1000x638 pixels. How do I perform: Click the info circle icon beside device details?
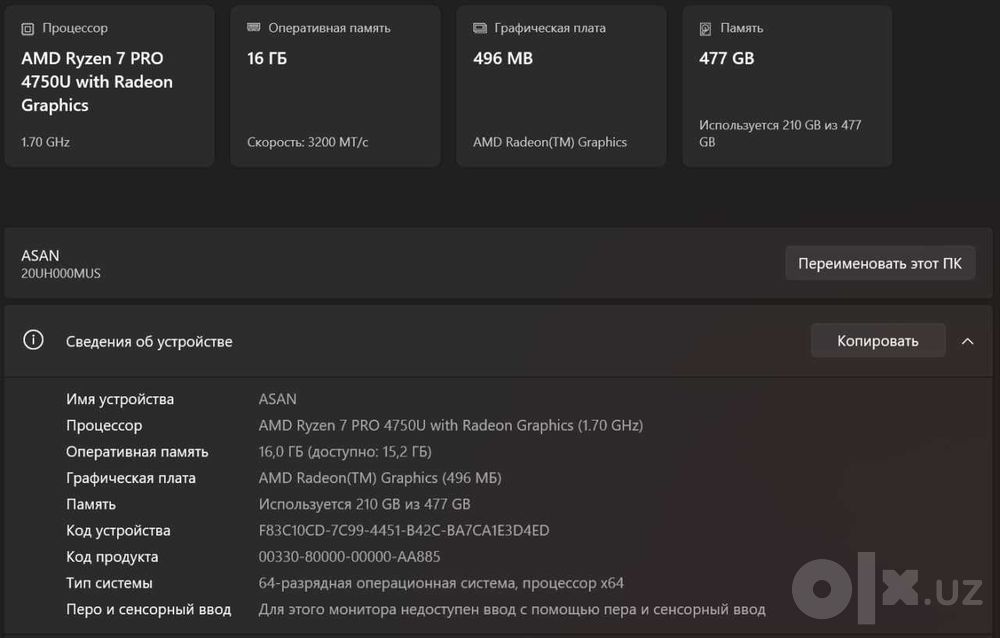pyautogui.click(x=33, y=340)
